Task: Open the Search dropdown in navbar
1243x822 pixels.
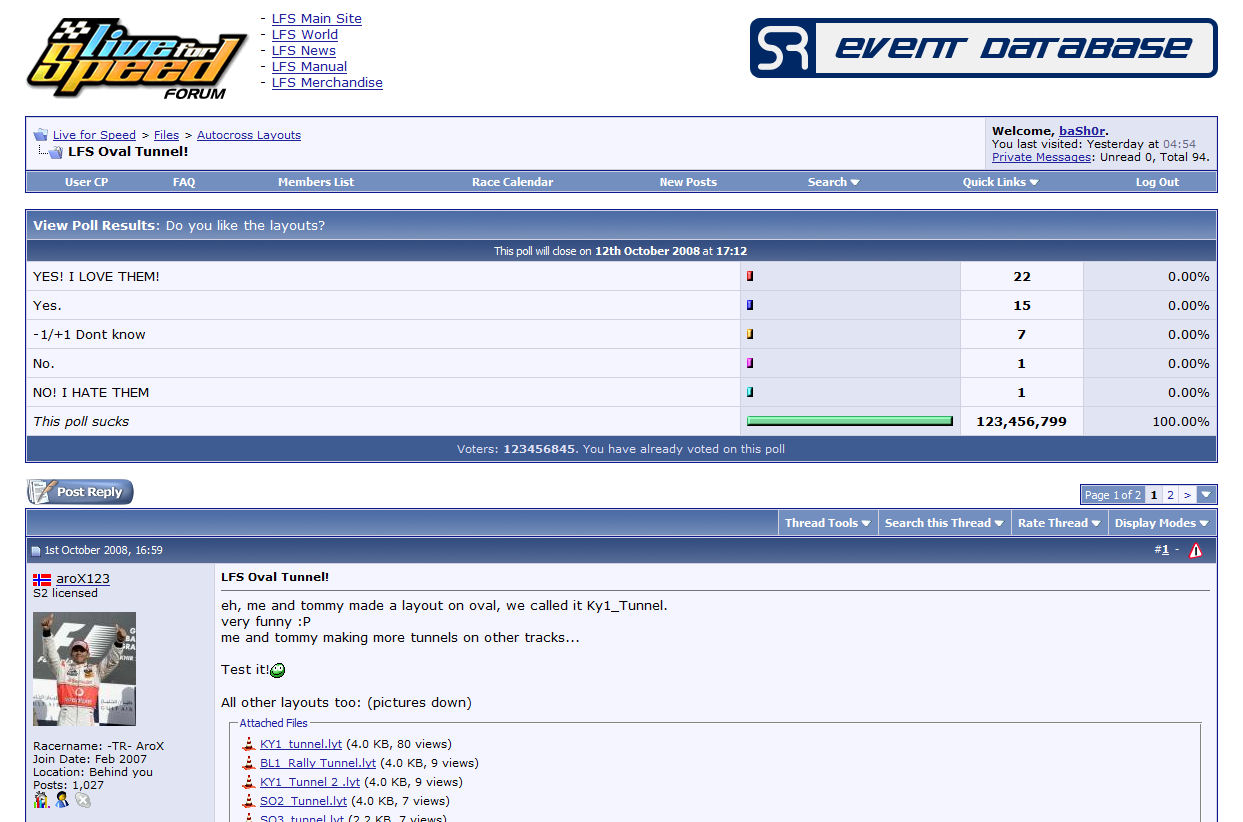Action: tap(834, 182)
